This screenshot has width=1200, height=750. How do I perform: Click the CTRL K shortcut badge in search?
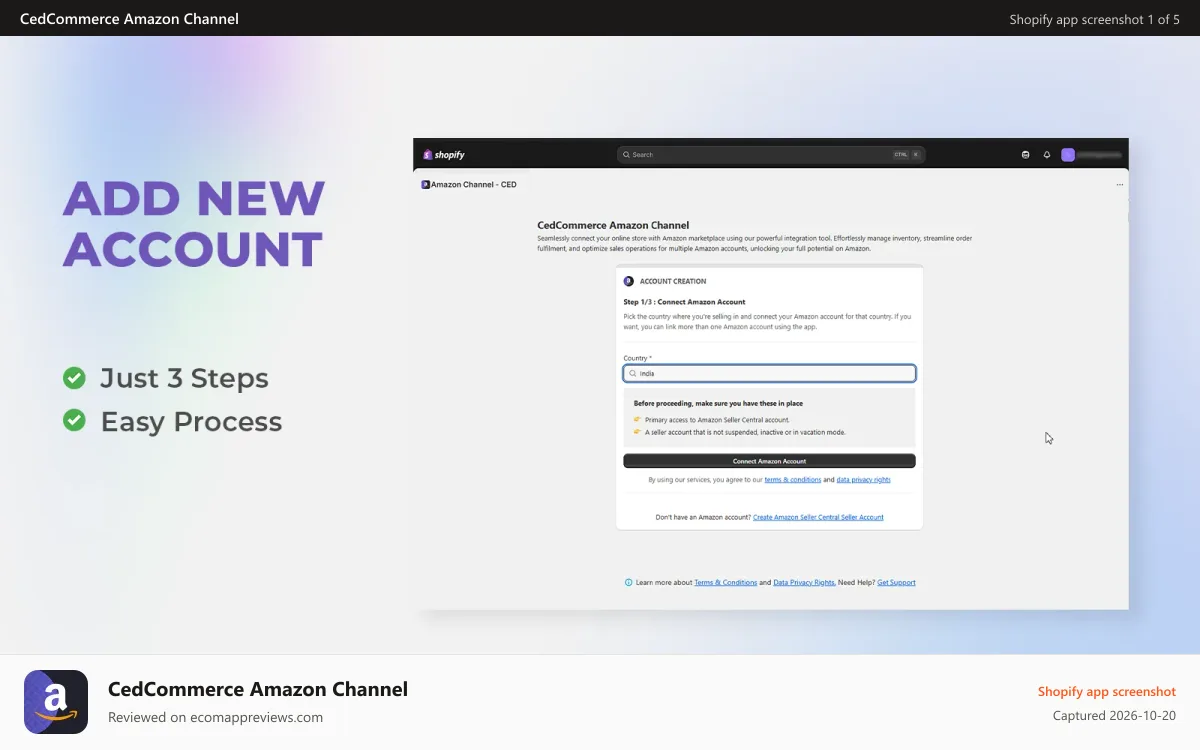click(x=906, y=155)
